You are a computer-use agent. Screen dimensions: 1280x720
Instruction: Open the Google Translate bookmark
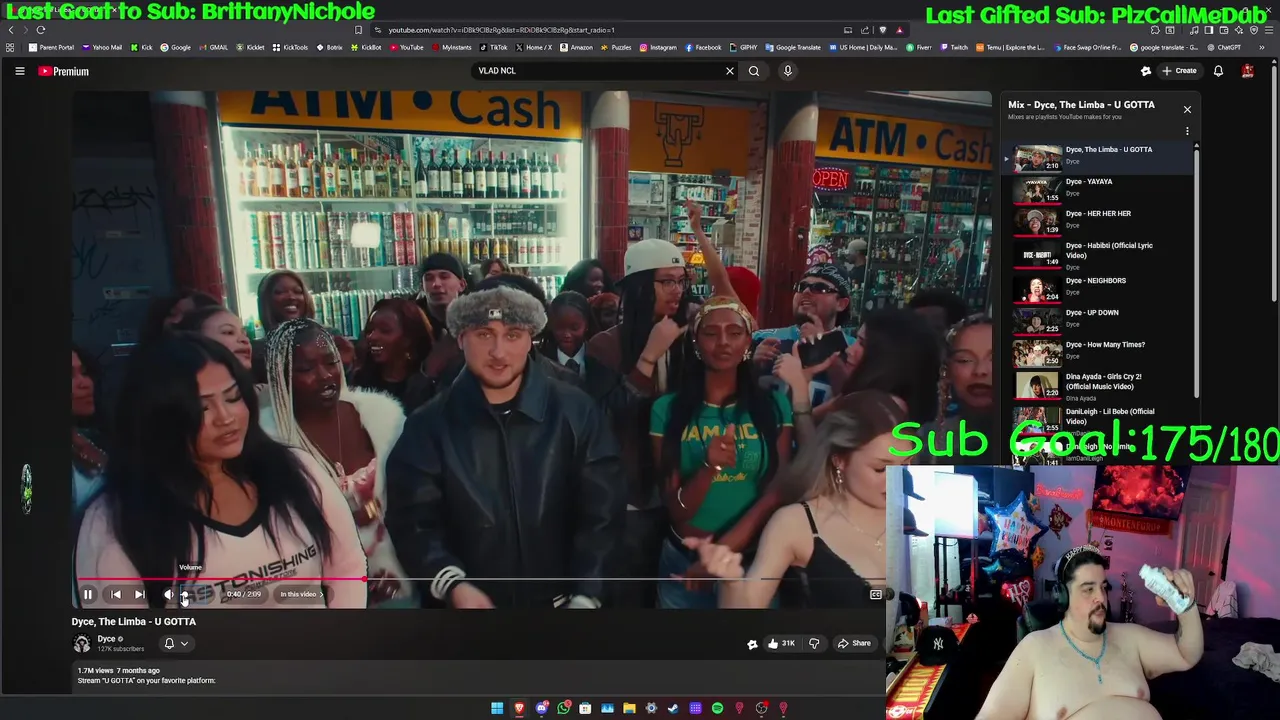[x=793, y=47]
